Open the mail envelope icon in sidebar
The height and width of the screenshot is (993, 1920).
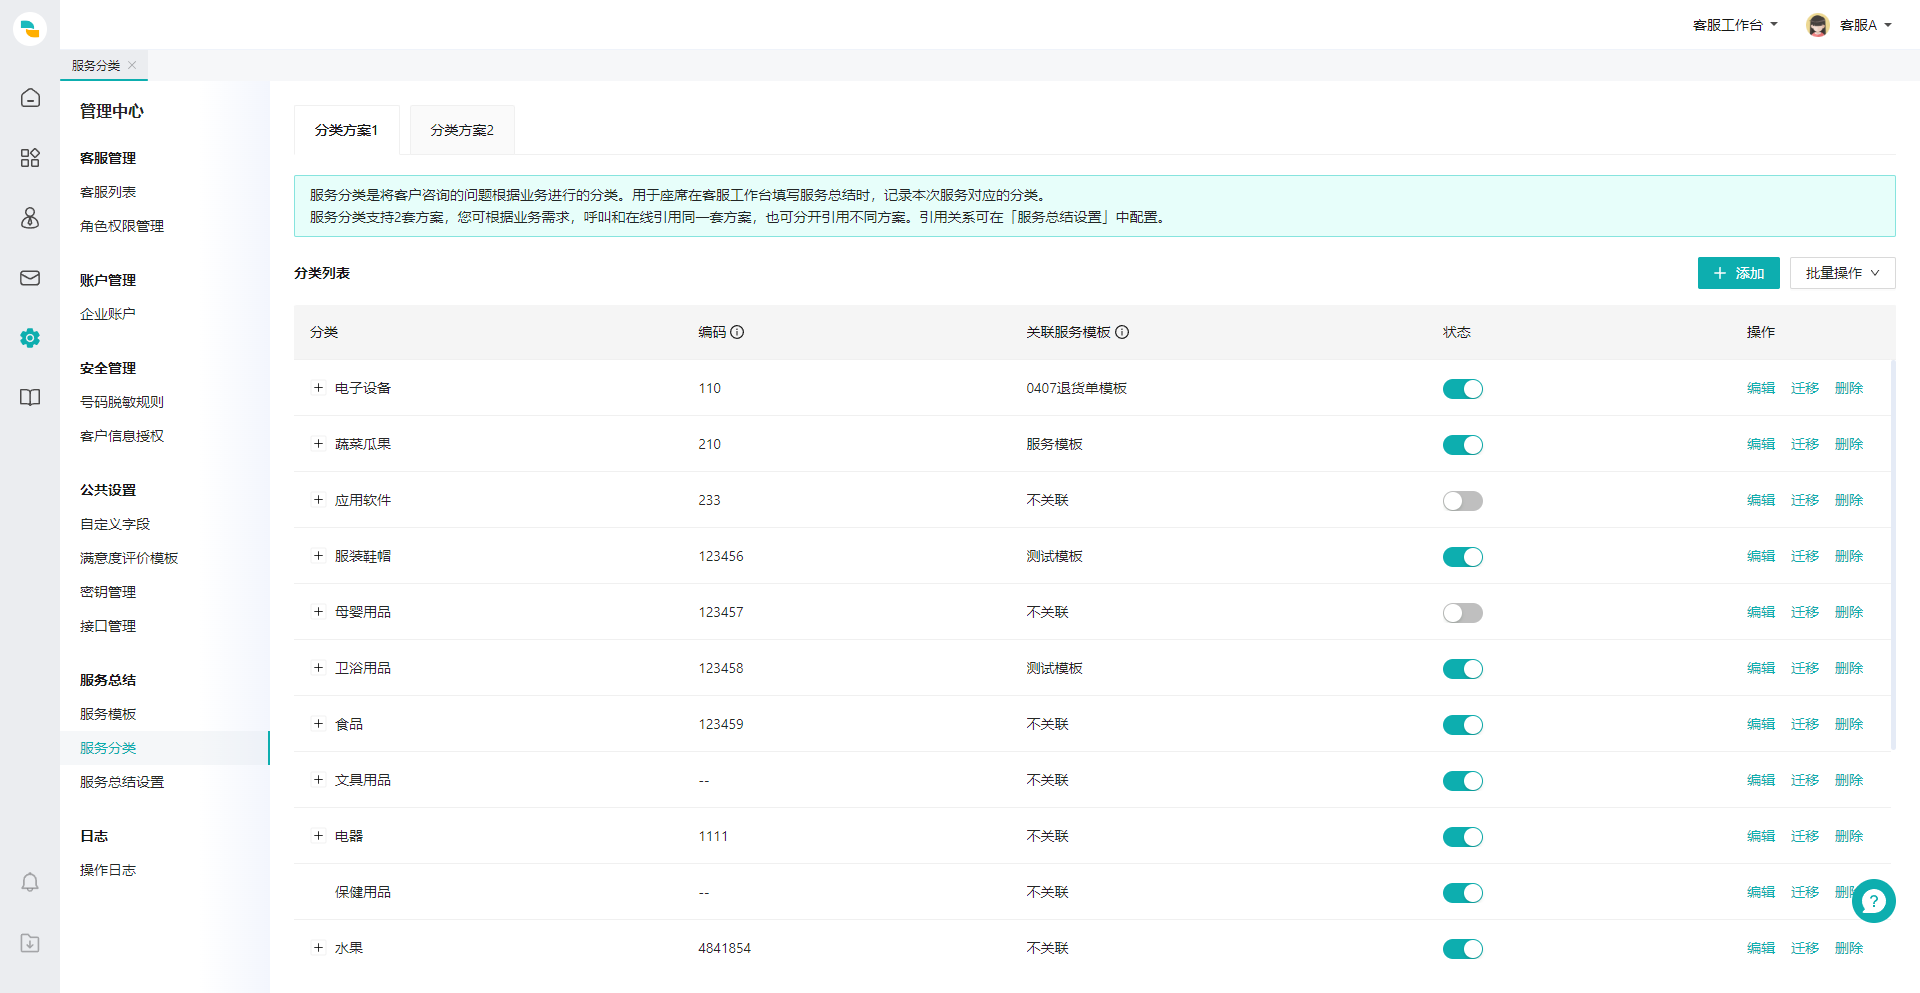[30, 278]
